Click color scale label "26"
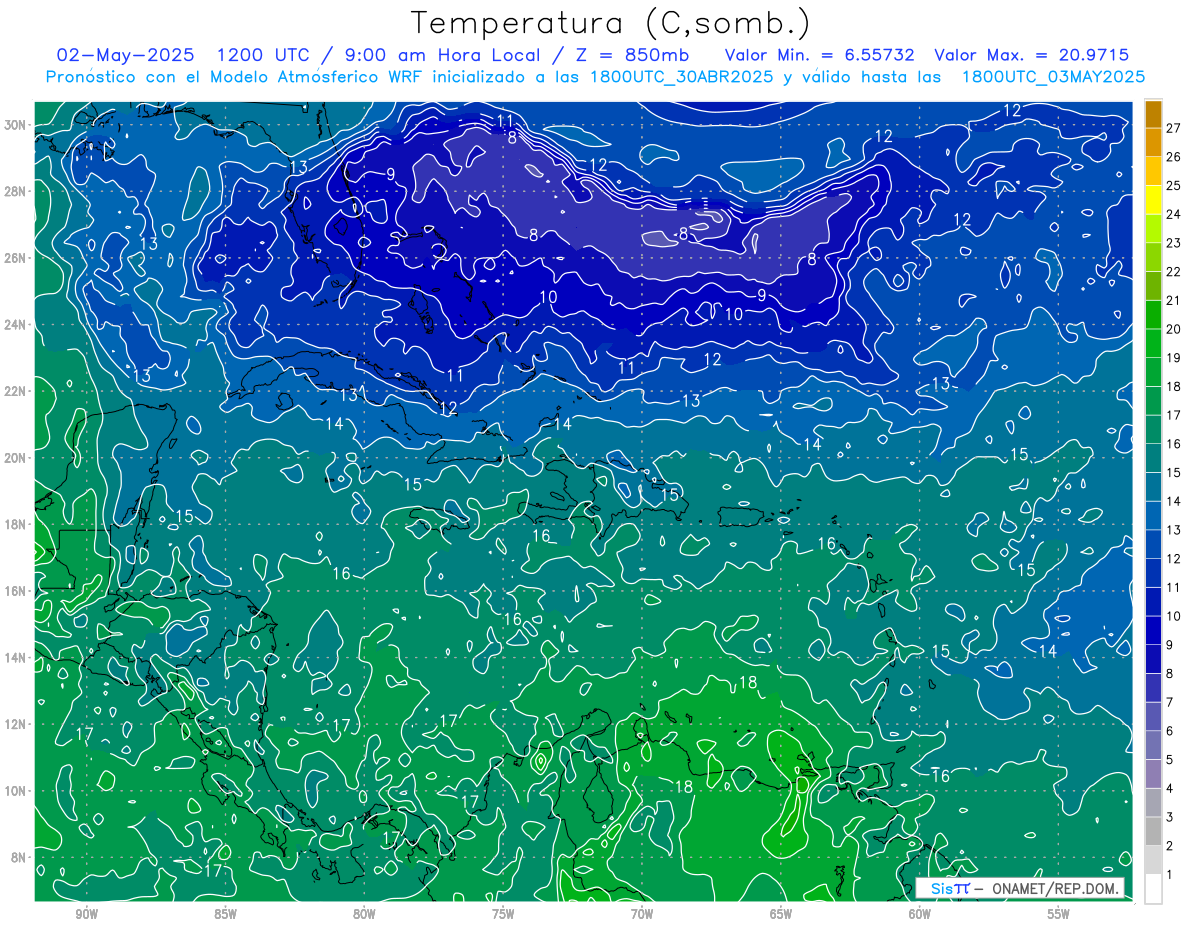The image size is (1200, 927). 1173,156
